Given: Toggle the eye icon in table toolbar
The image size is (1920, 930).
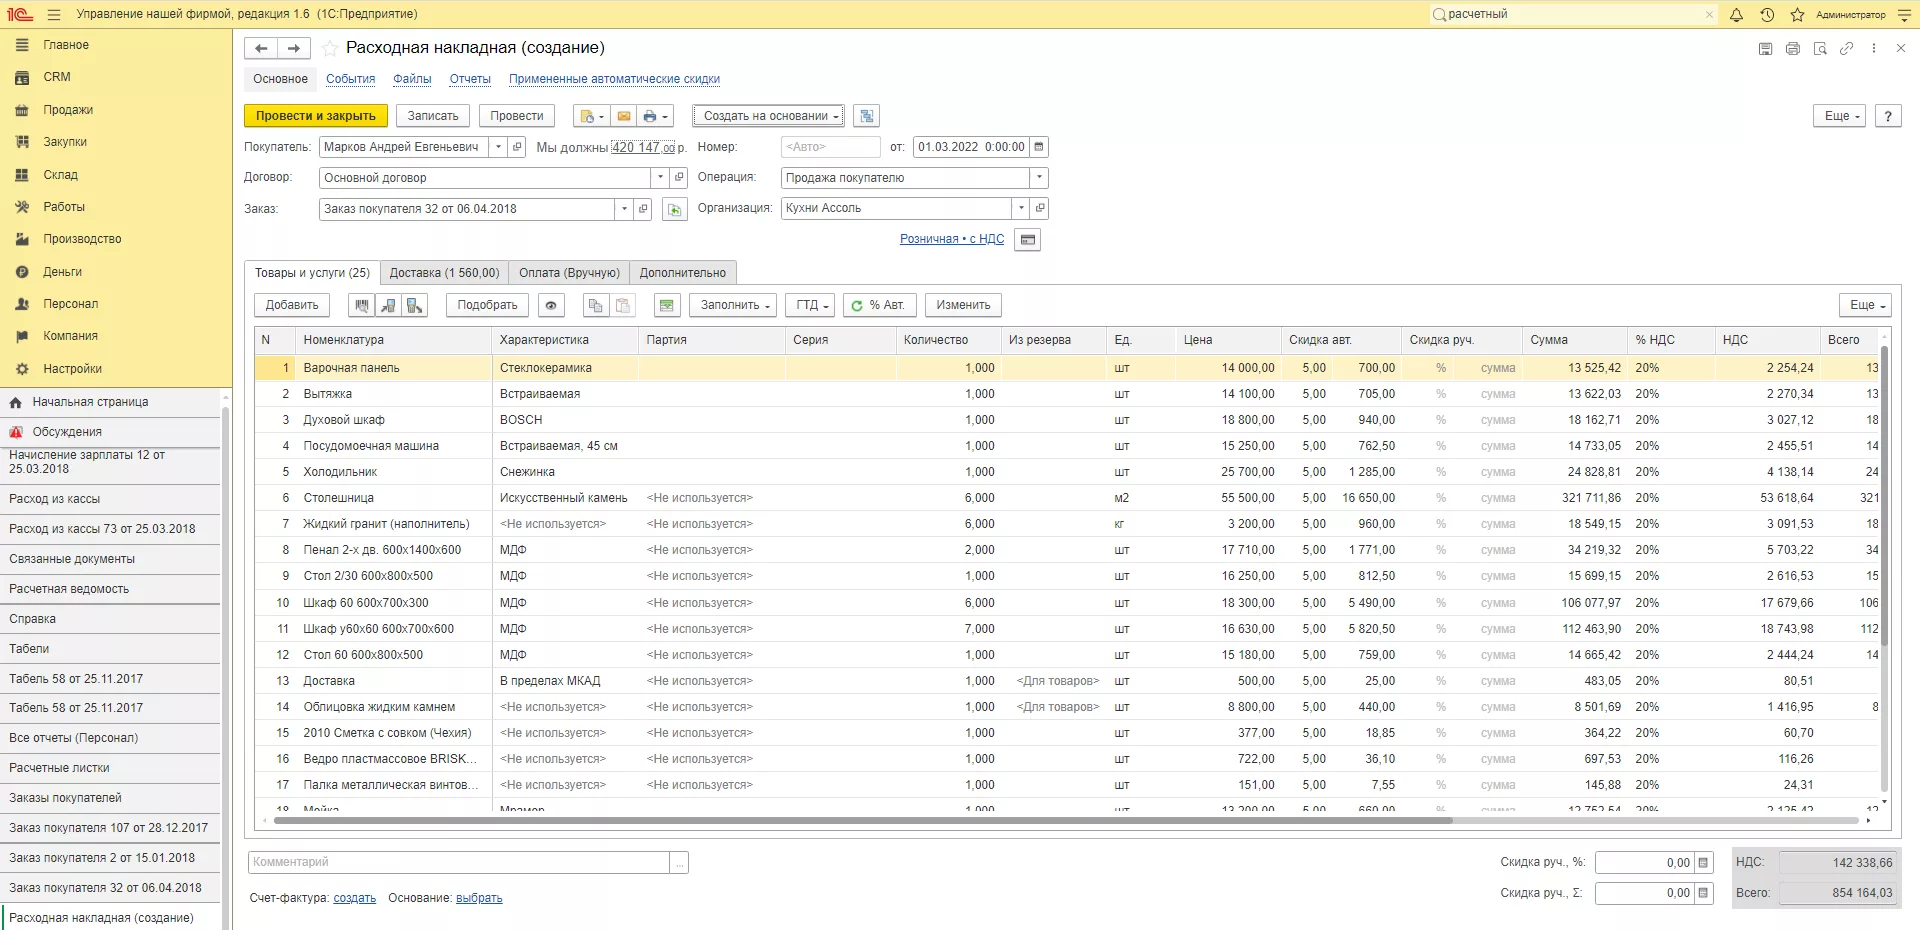Looking at the screenshot, I should 551,305.
